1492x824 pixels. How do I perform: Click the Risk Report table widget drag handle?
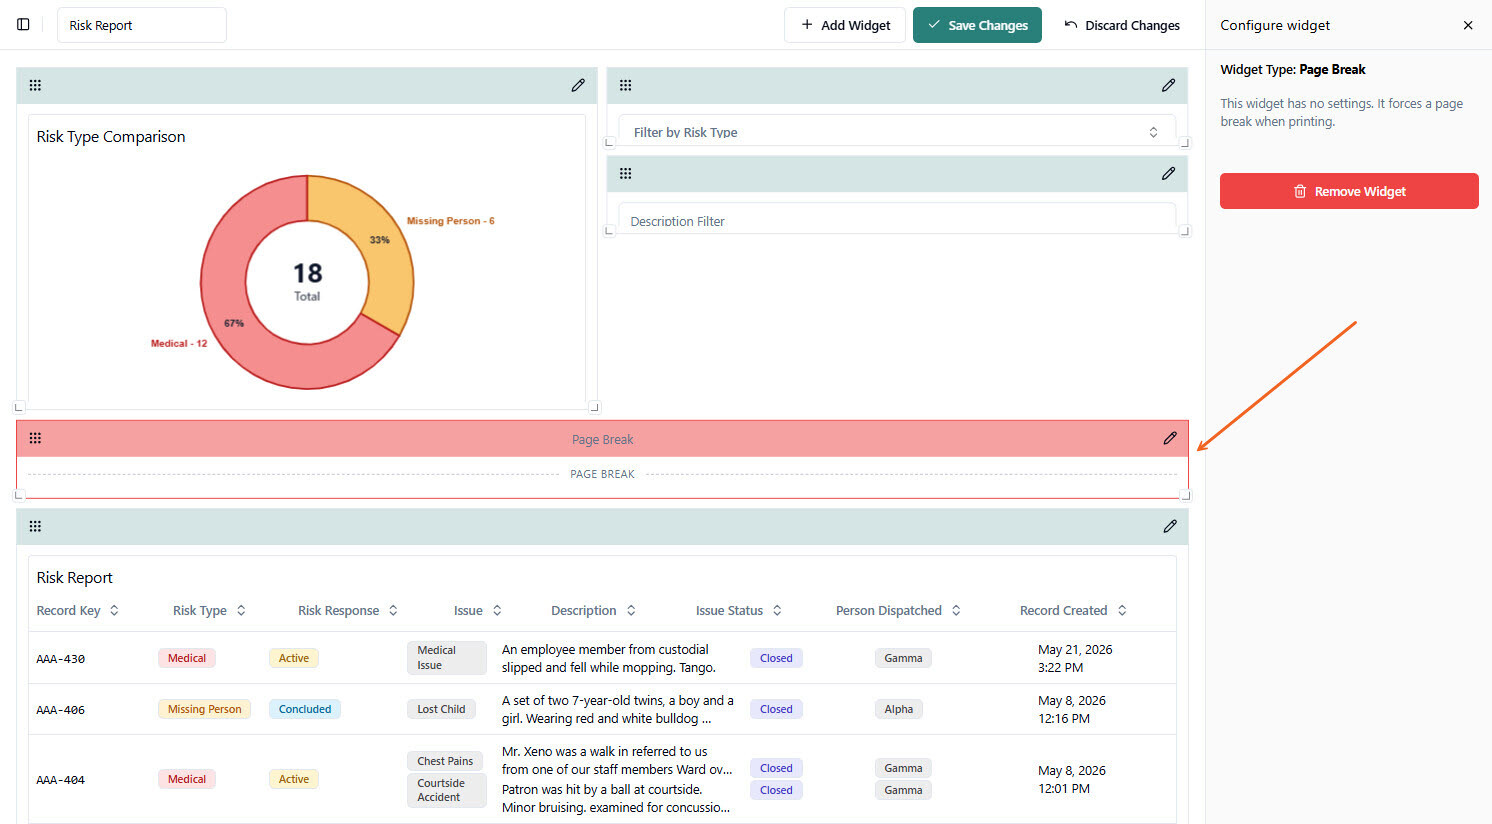(35, 526)
